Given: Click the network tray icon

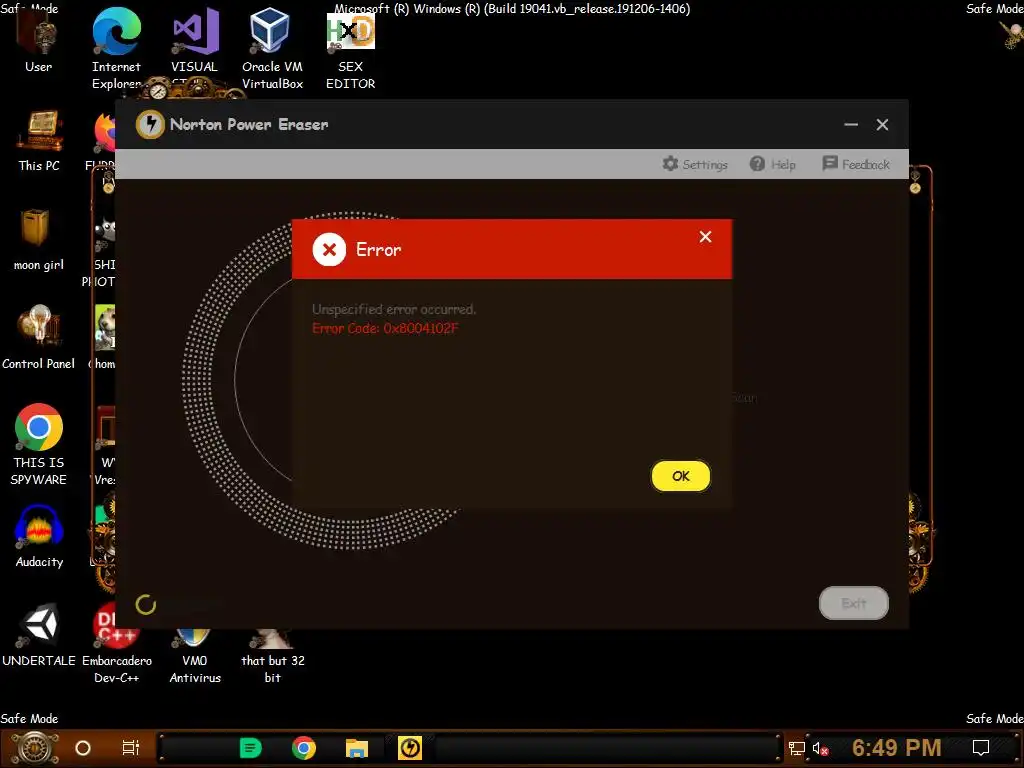Looking at the screenshot, I should click(797, 748).
